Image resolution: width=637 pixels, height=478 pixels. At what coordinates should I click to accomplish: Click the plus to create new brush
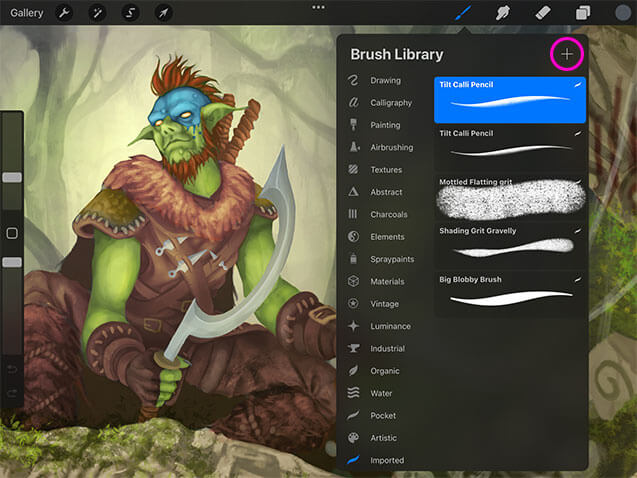pos(567,54)
